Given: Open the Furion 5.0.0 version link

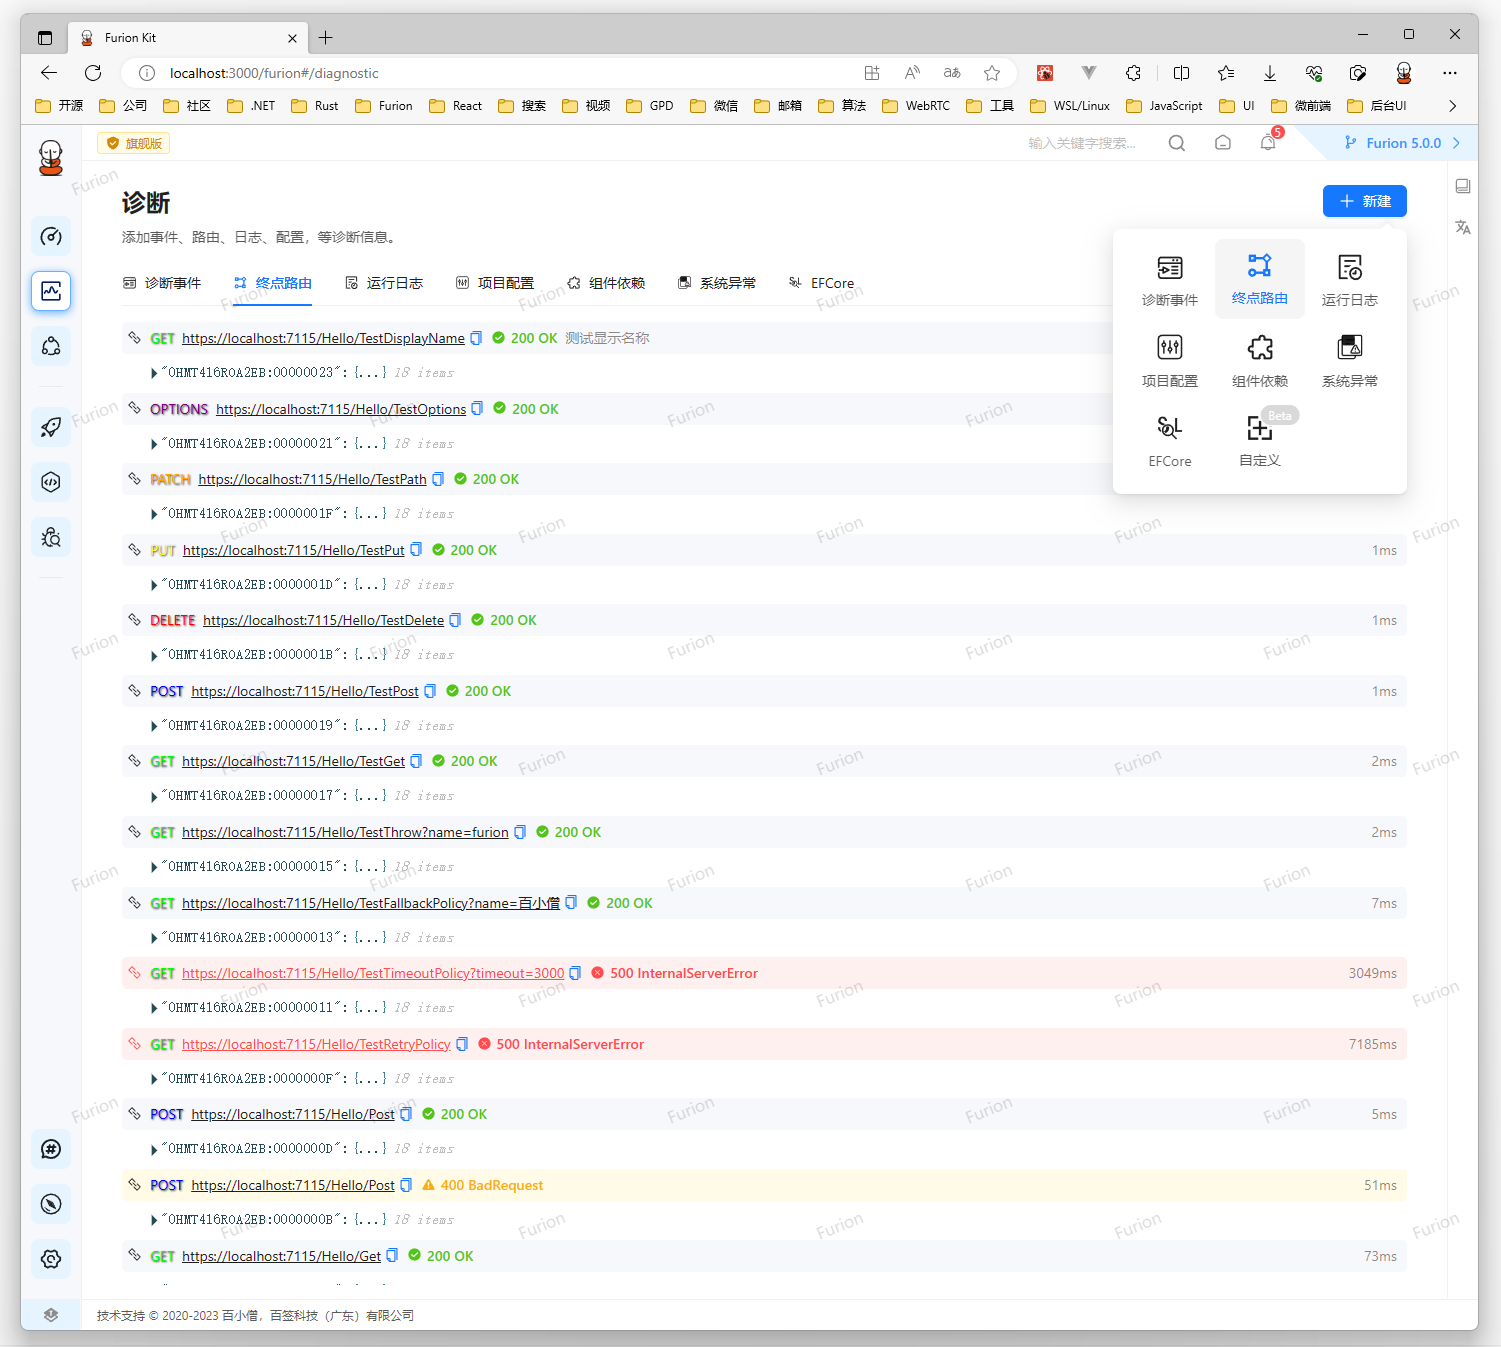Looking at the screenshot, I should point(1403,143).
